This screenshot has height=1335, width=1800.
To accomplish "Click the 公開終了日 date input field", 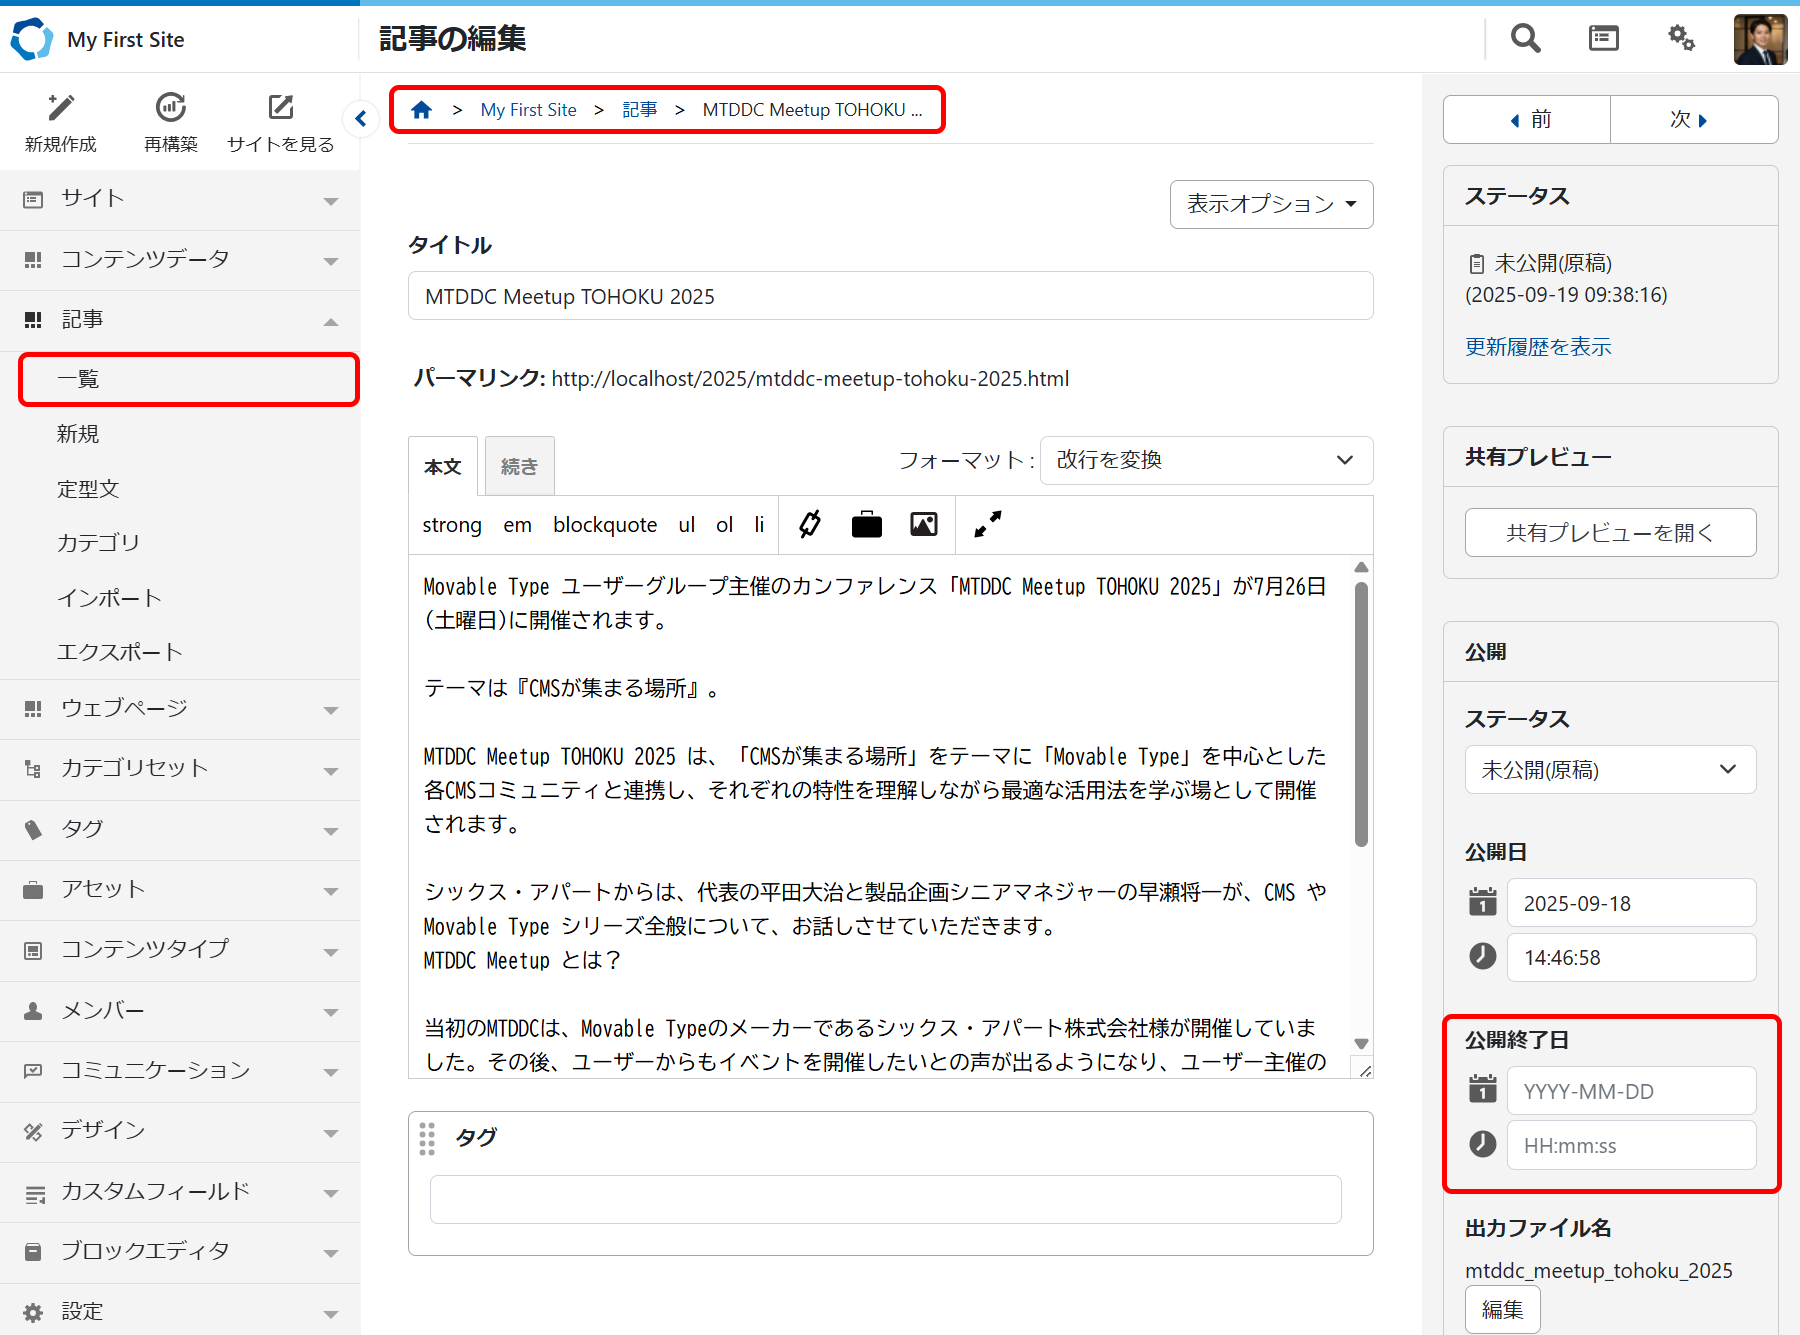I will pyautogui.click(x=1630, y=1091).
